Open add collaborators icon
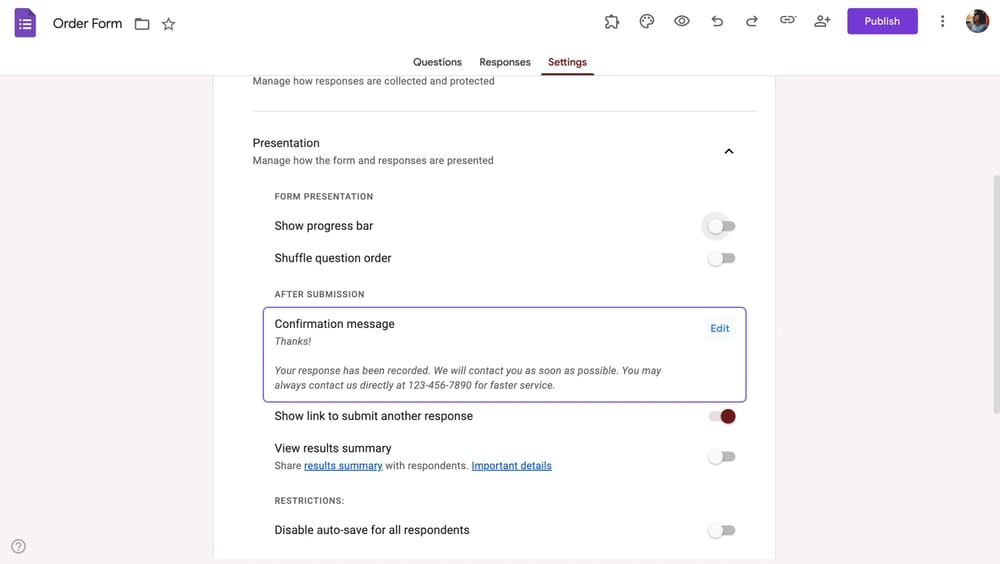The height and width of the screenshot is (564, 1000). [822, 21]
